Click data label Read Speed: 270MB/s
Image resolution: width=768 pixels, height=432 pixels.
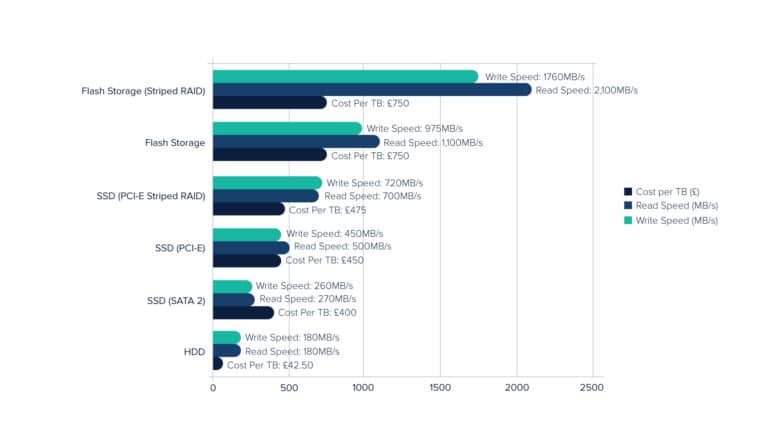click(308, 299)
